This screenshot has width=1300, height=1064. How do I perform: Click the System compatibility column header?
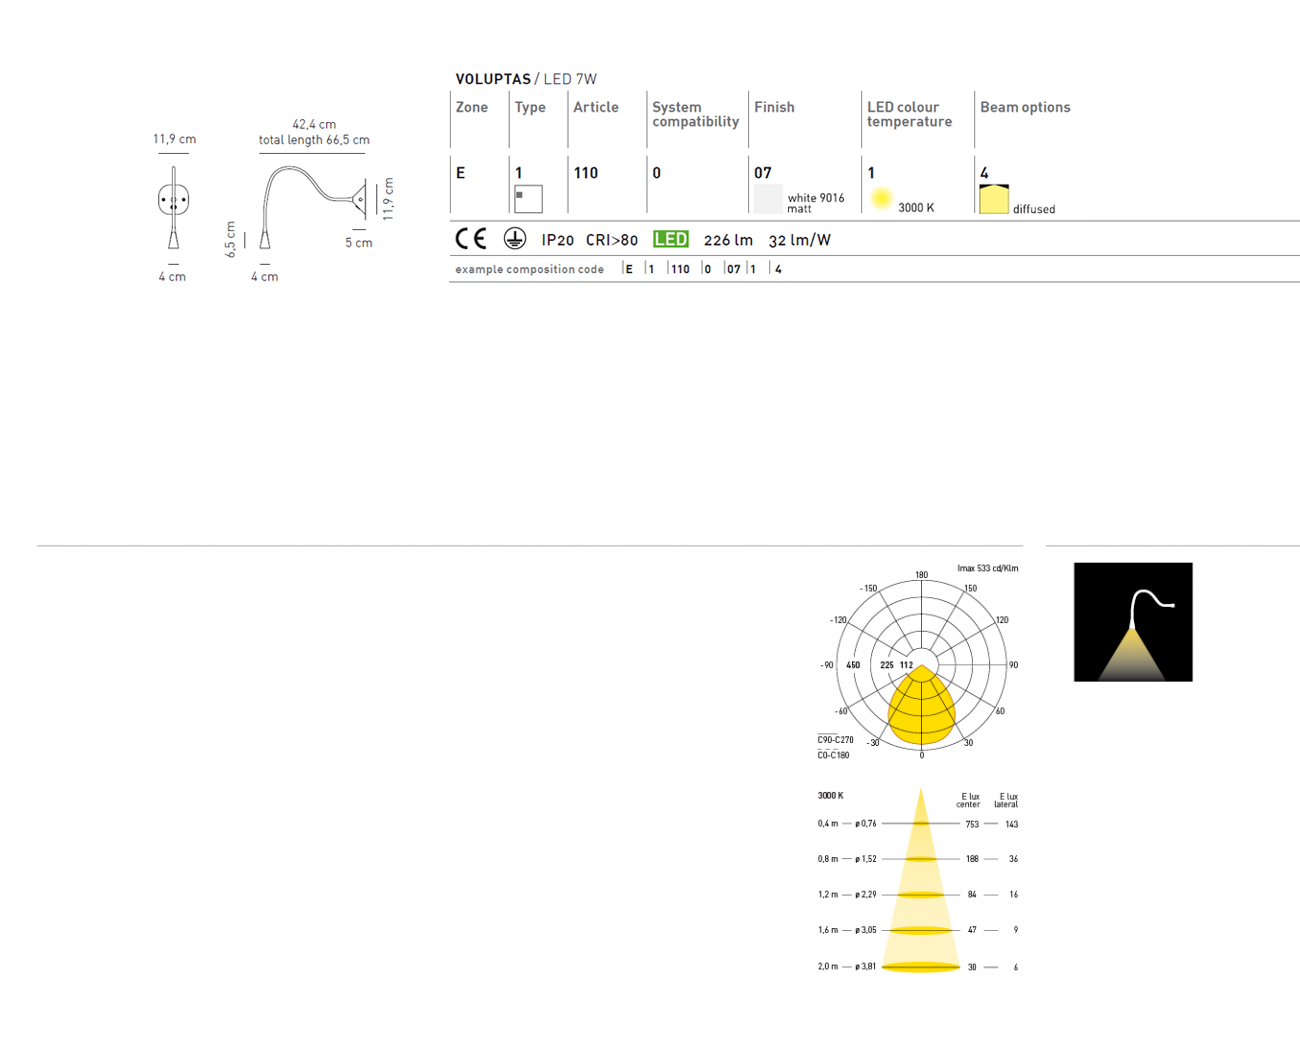pos(695,114)
